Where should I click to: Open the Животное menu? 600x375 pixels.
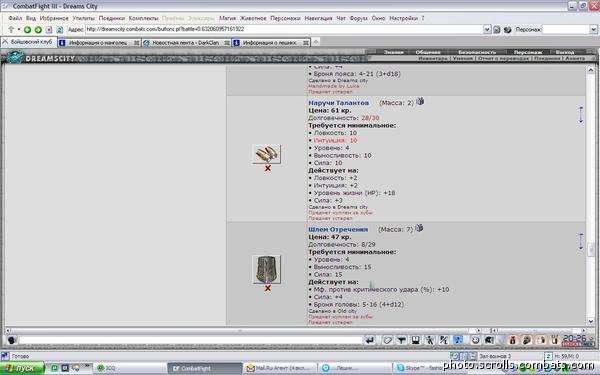point(253,18)
